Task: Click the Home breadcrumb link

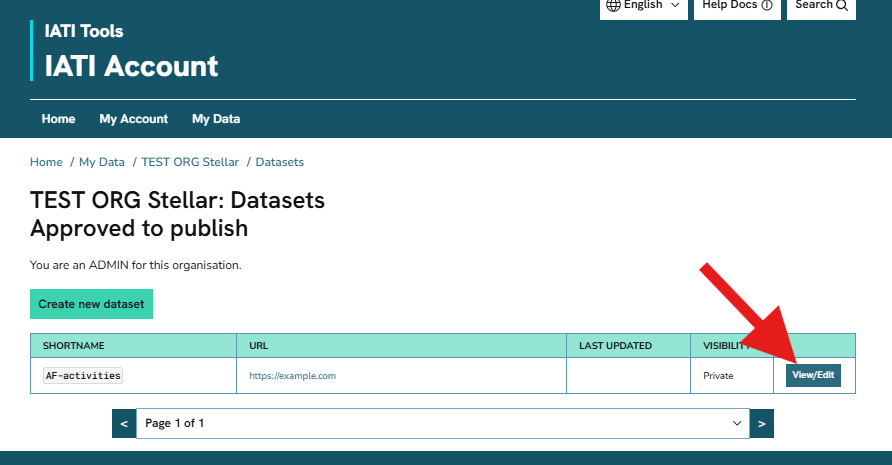Action: pyautogui.click(x=46, y=162)
